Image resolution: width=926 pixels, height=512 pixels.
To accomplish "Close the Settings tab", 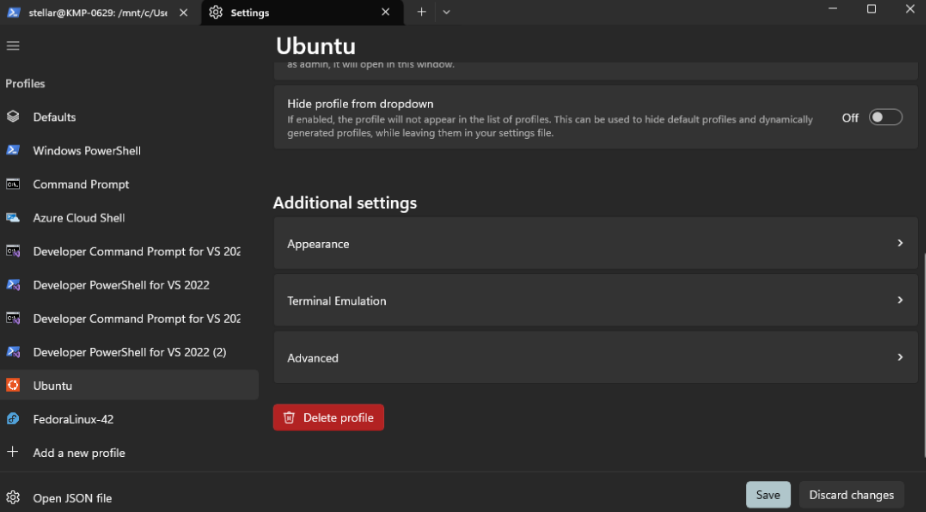I will tap(385, 12).
